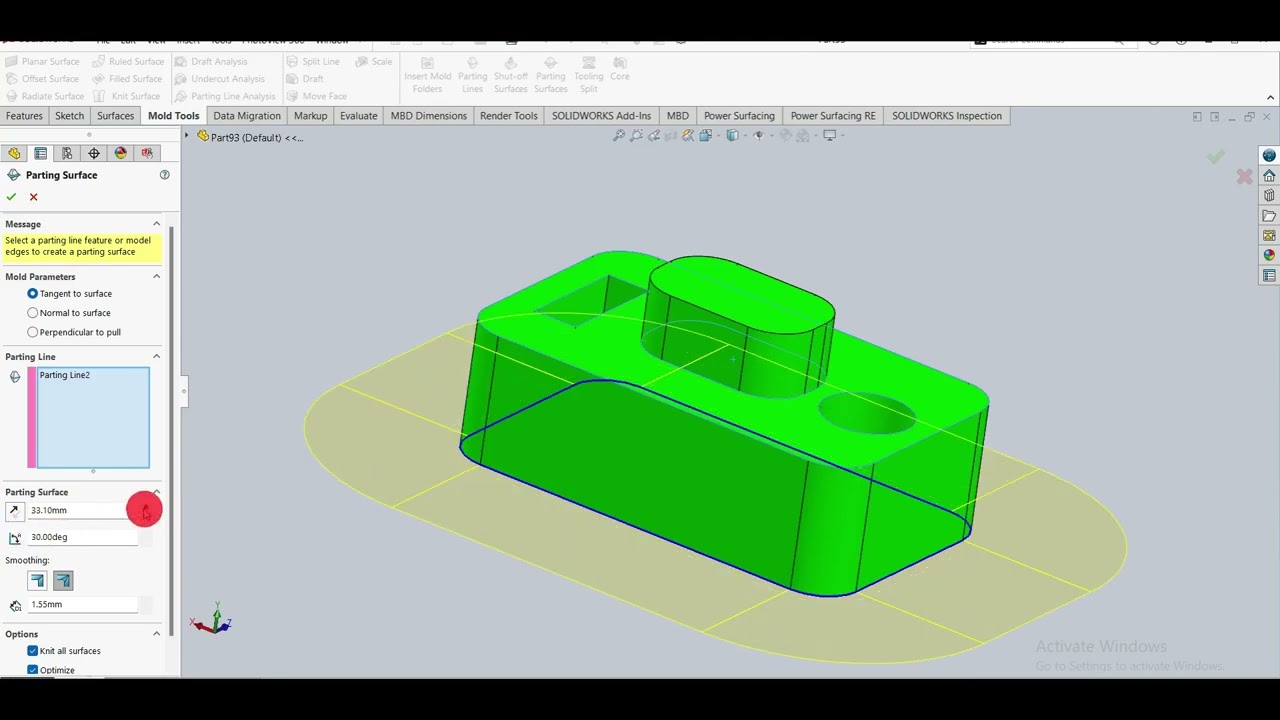
Task: Select Normal to surface option
Action: coord(33,313)
